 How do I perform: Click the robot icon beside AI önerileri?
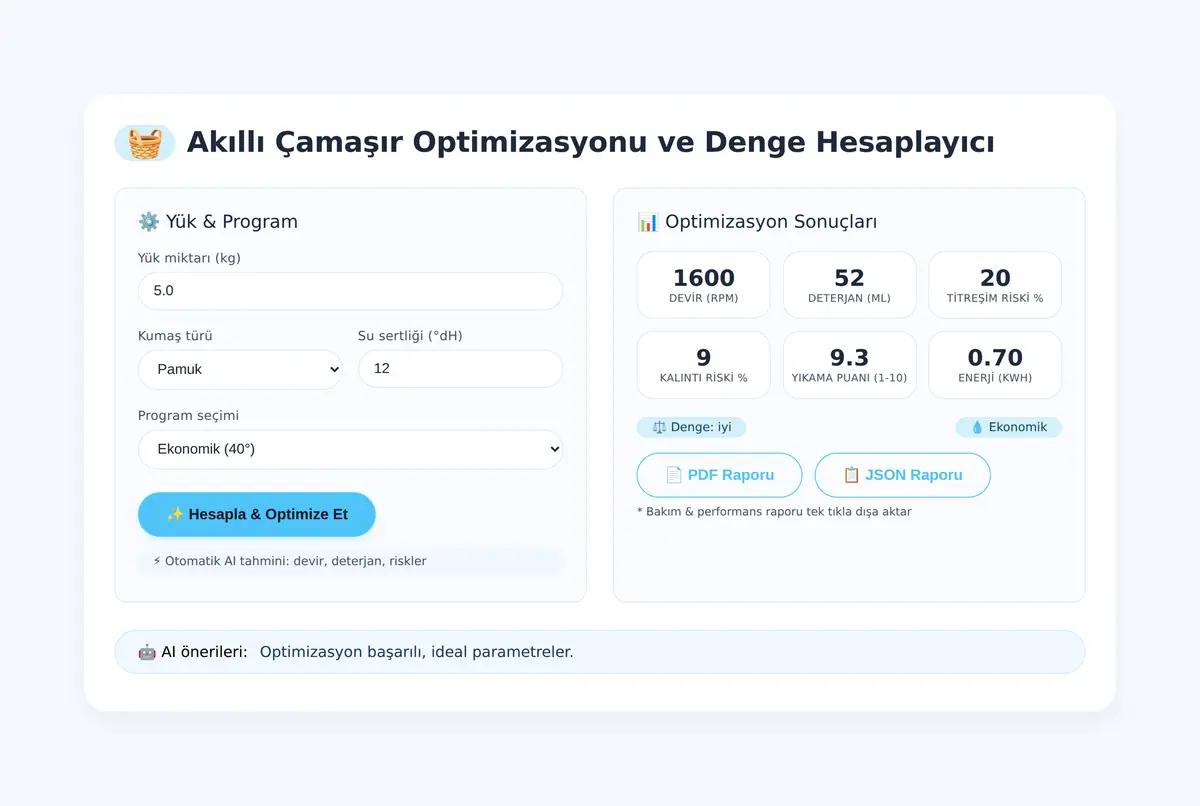coord(147,652)
